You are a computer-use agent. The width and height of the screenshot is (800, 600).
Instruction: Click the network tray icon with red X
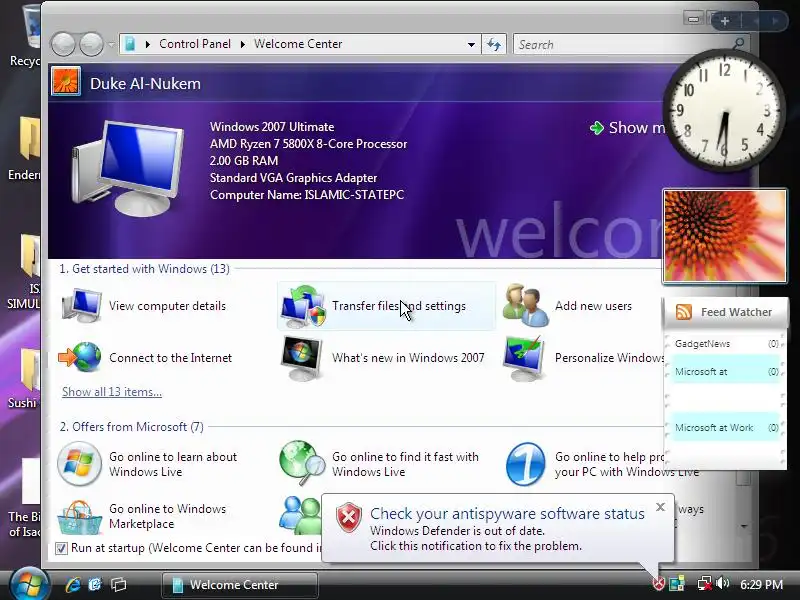[x=705, y=584]
